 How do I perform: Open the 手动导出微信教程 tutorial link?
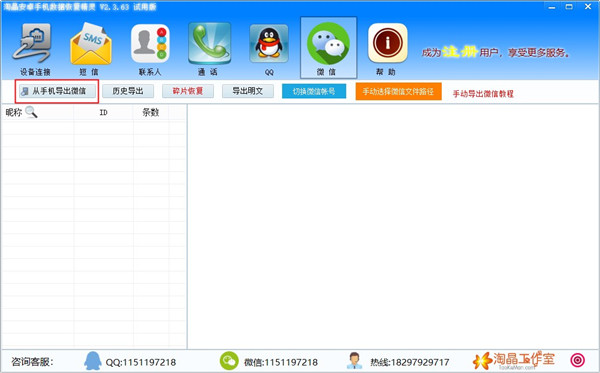click(483, 94)
